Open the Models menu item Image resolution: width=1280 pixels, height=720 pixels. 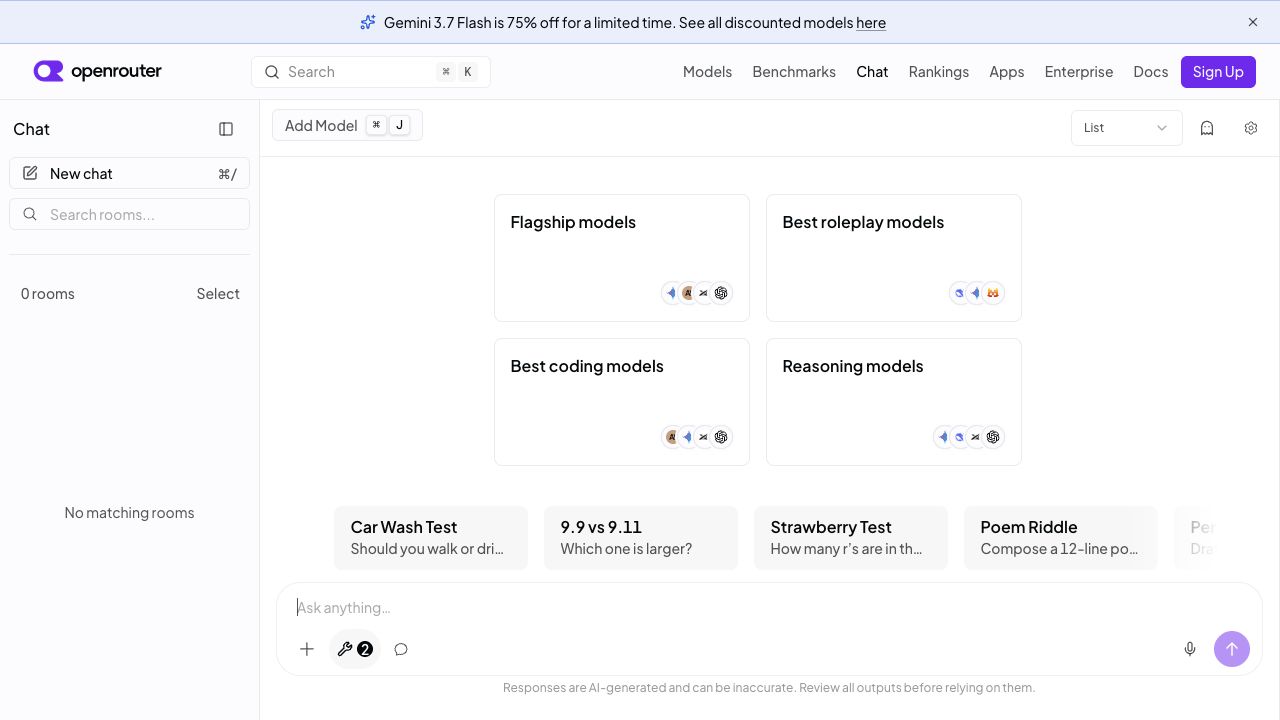pos(707,72)
